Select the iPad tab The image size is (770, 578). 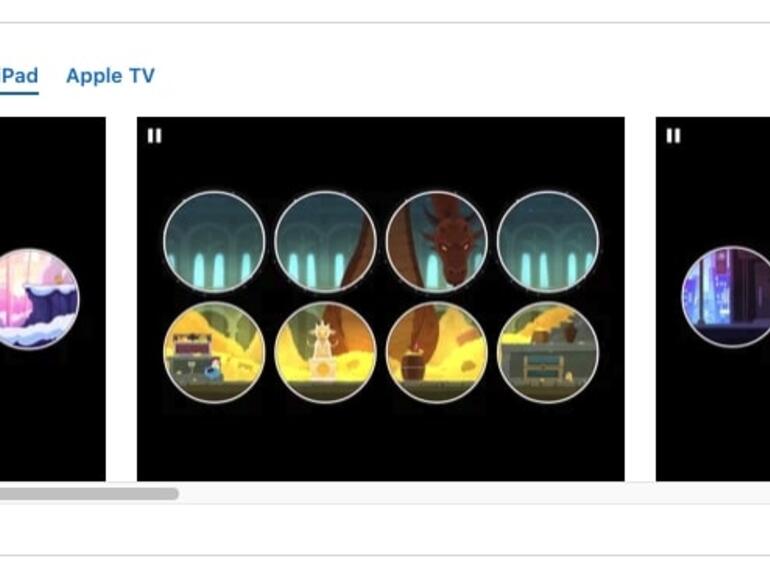click(x=19, y=76)
